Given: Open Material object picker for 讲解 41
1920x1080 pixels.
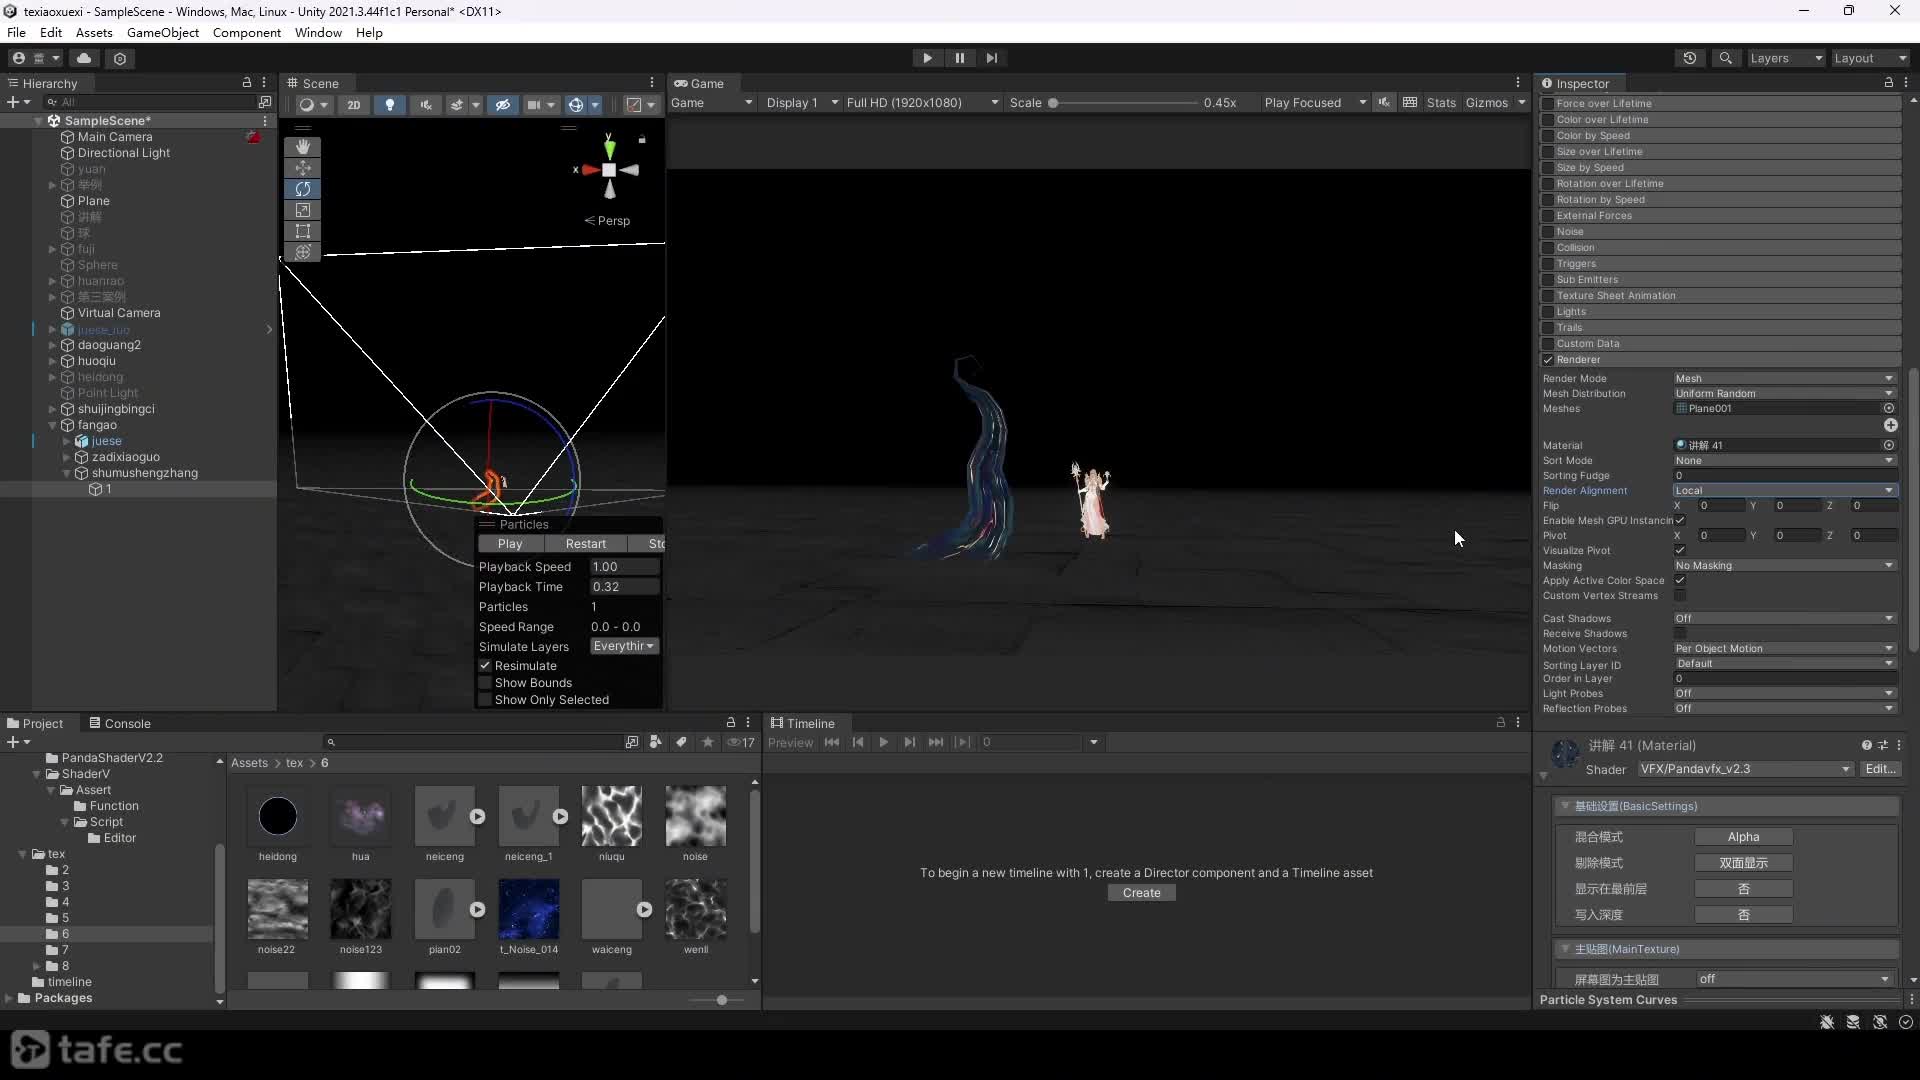Looking at the screenshot, I should point(1889,445).
